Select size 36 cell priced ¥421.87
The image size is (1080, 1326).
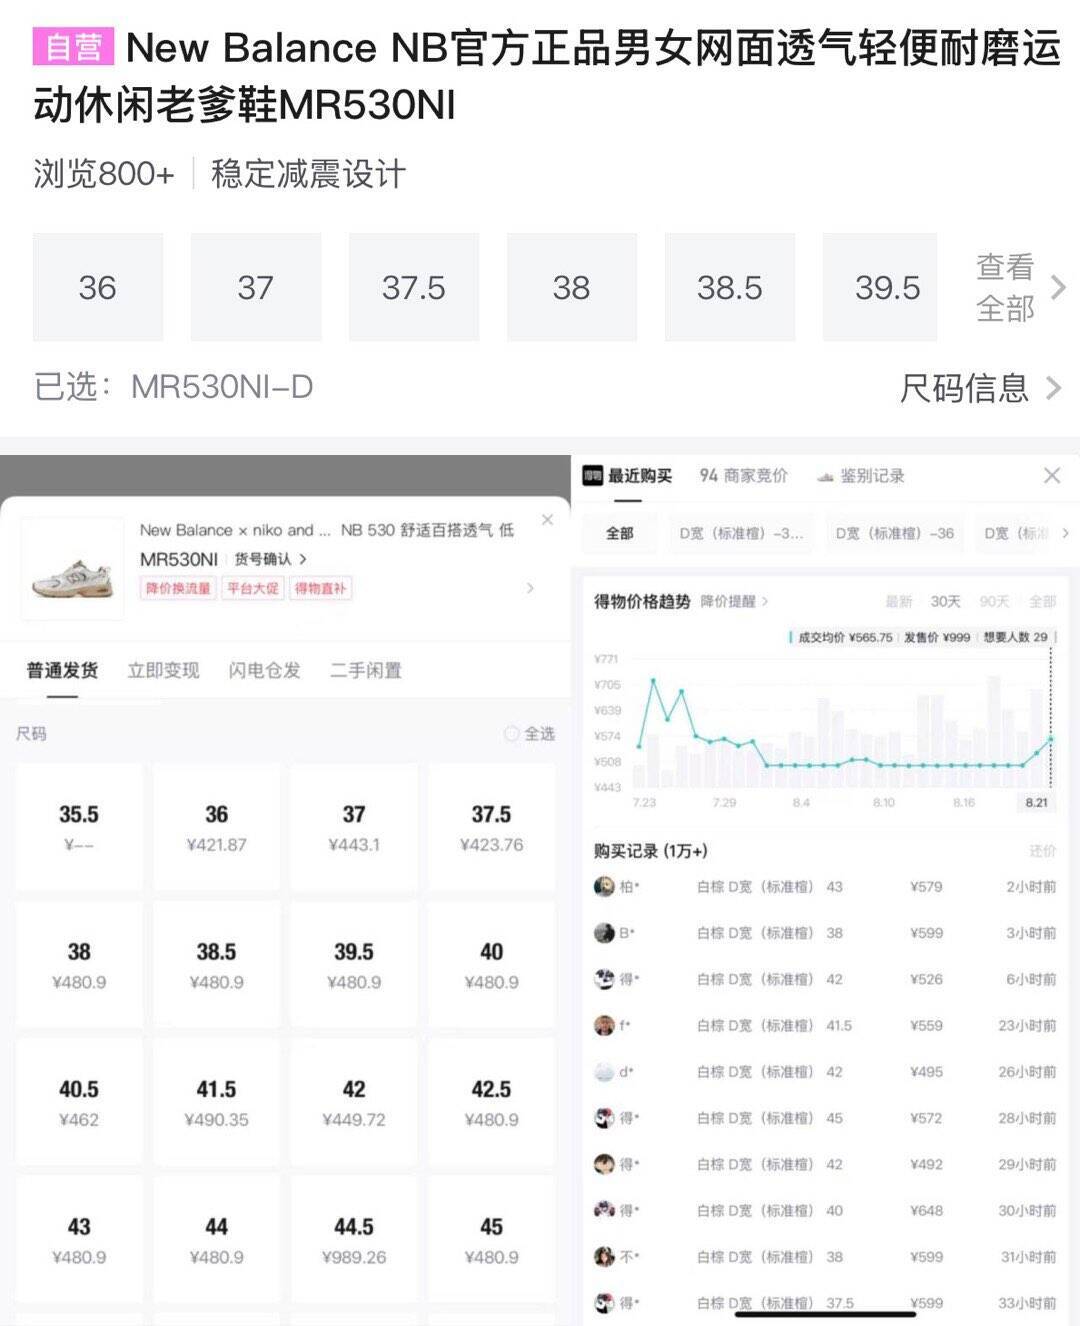pos(216,827)
